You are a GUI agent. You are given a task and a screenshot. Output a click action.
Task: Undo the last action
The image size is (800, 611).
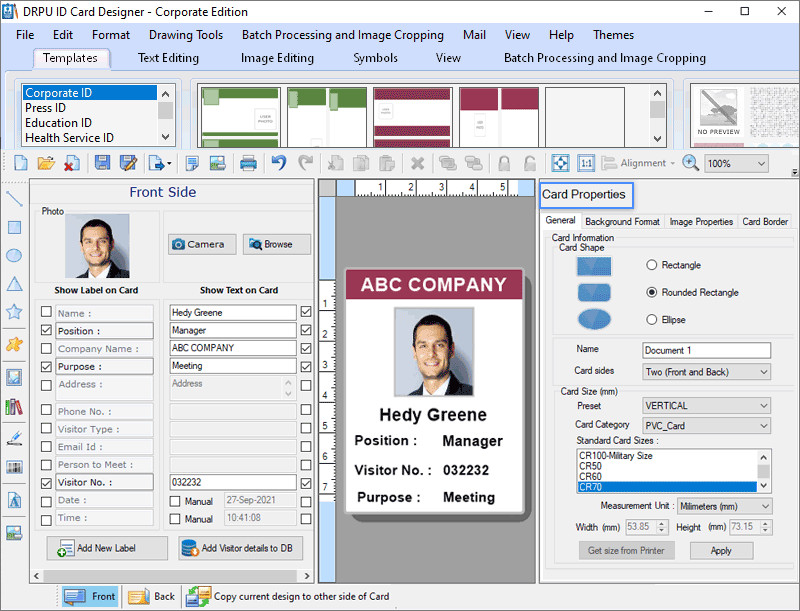(279, 163)
